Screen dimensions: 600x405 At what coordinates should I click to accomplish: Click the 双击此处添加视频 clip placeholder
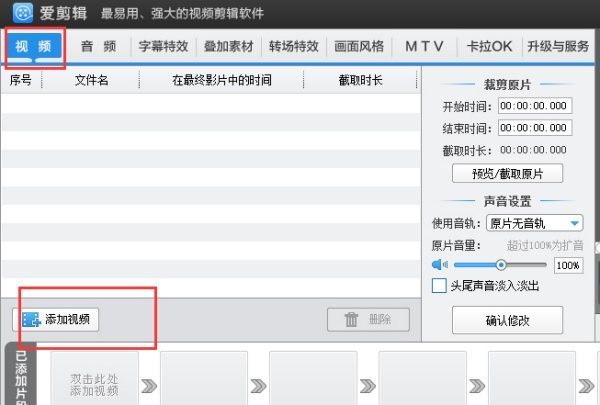(95, 378)
